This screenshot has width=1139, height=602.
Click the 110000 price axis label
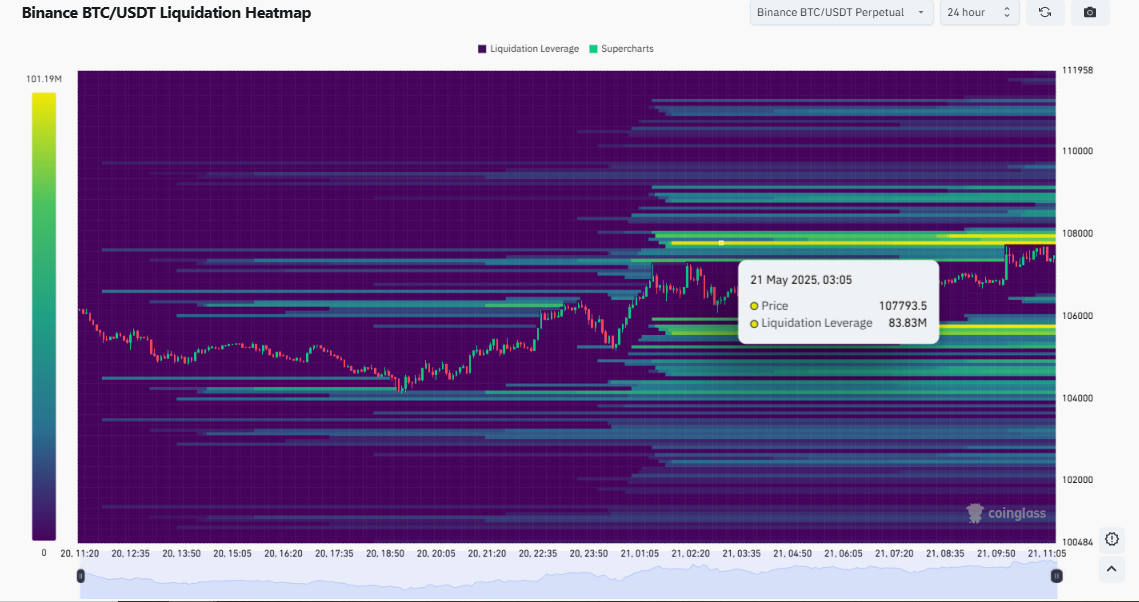coord(1077,152)
